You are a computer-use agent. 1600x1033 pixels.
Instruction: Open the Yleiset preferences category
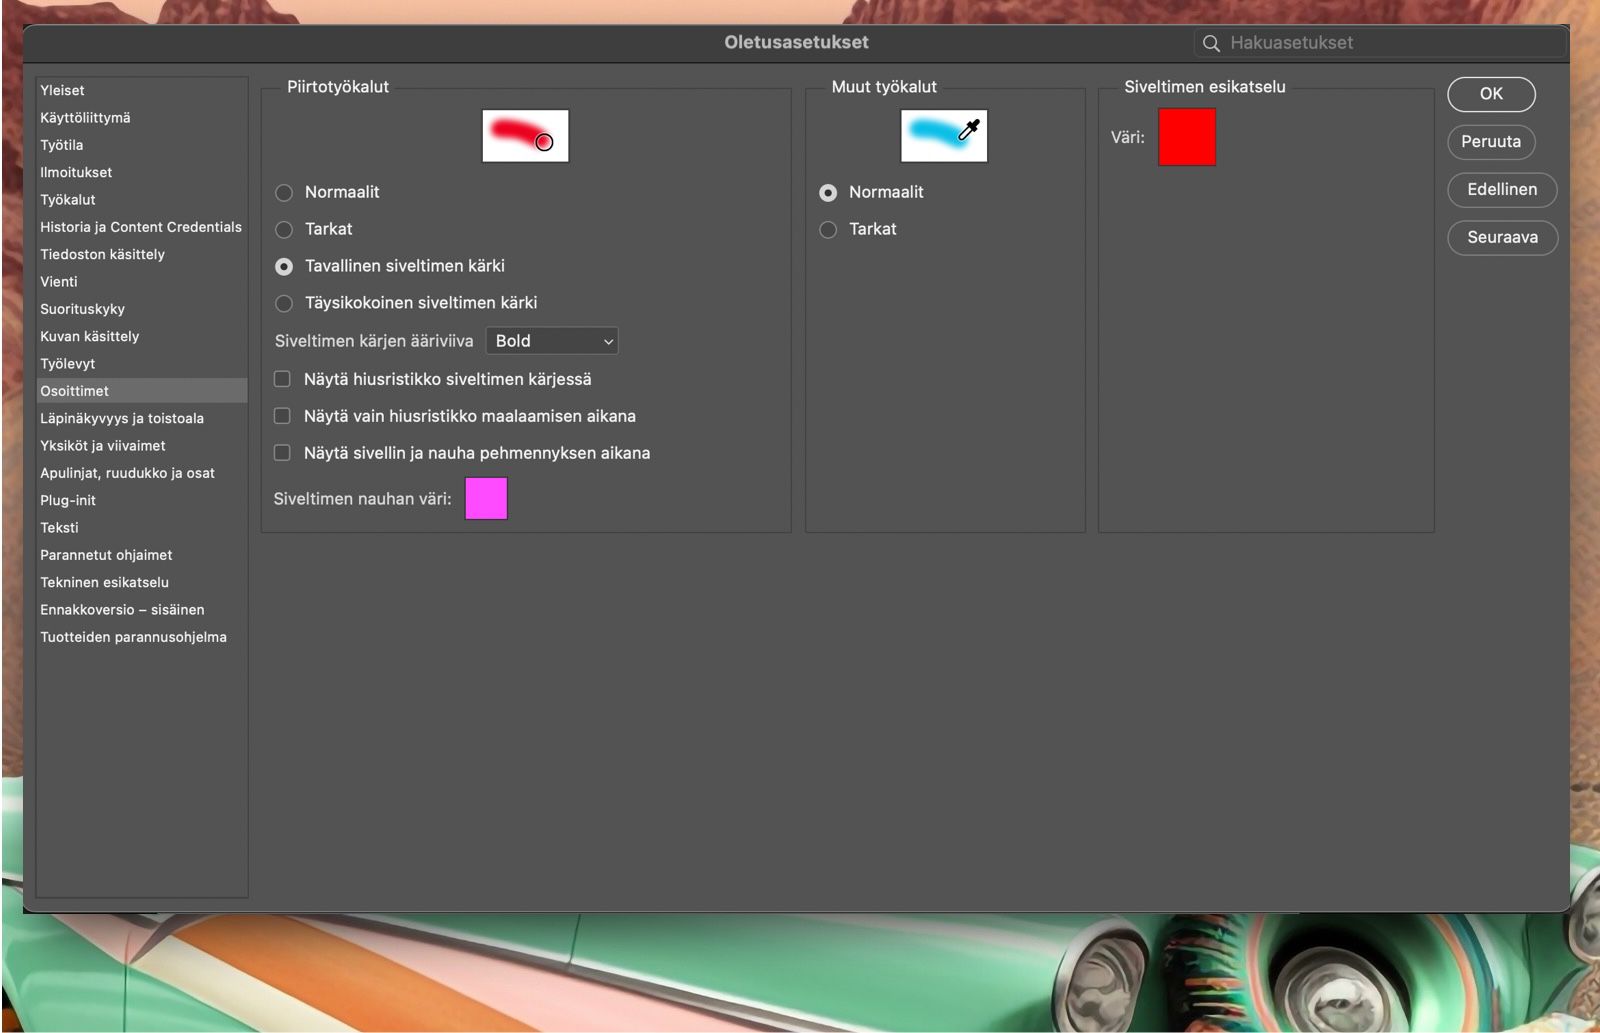[142, 90]
